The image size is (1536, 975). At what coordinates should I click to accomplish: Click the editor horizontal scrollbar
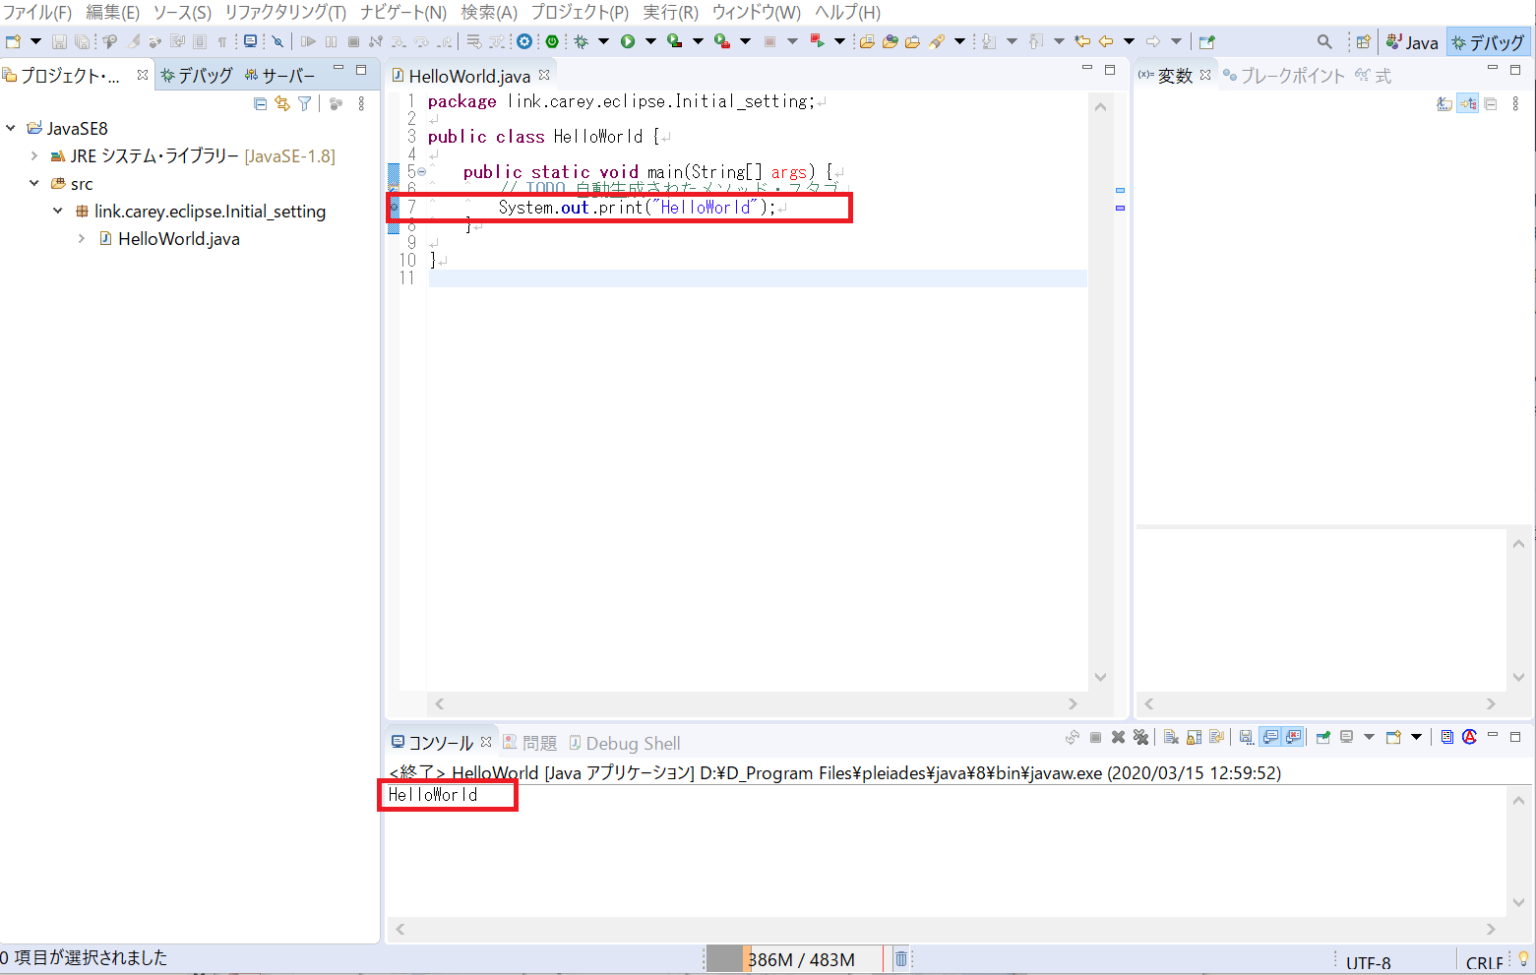click(756, 703)
